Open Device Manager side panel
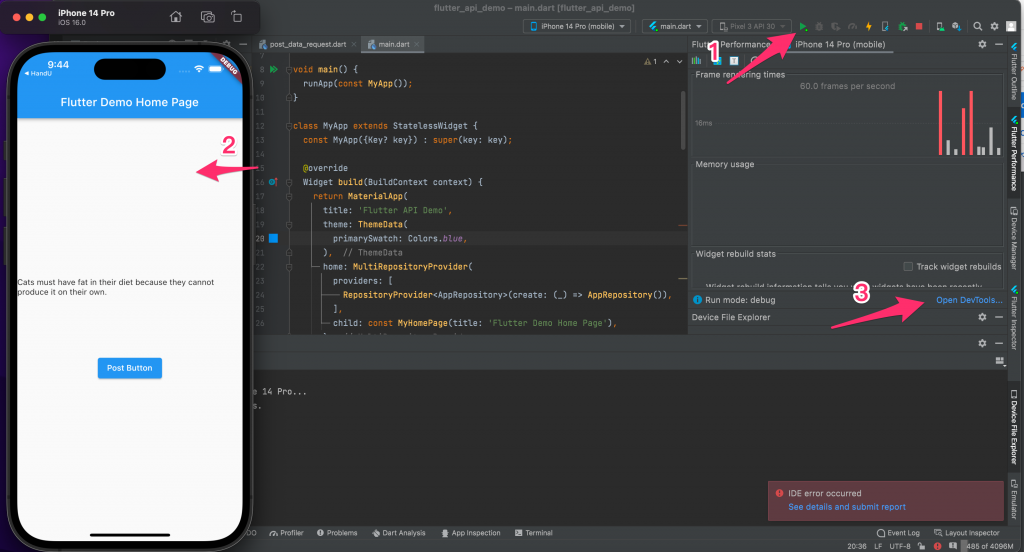 tap(1014, 238)
